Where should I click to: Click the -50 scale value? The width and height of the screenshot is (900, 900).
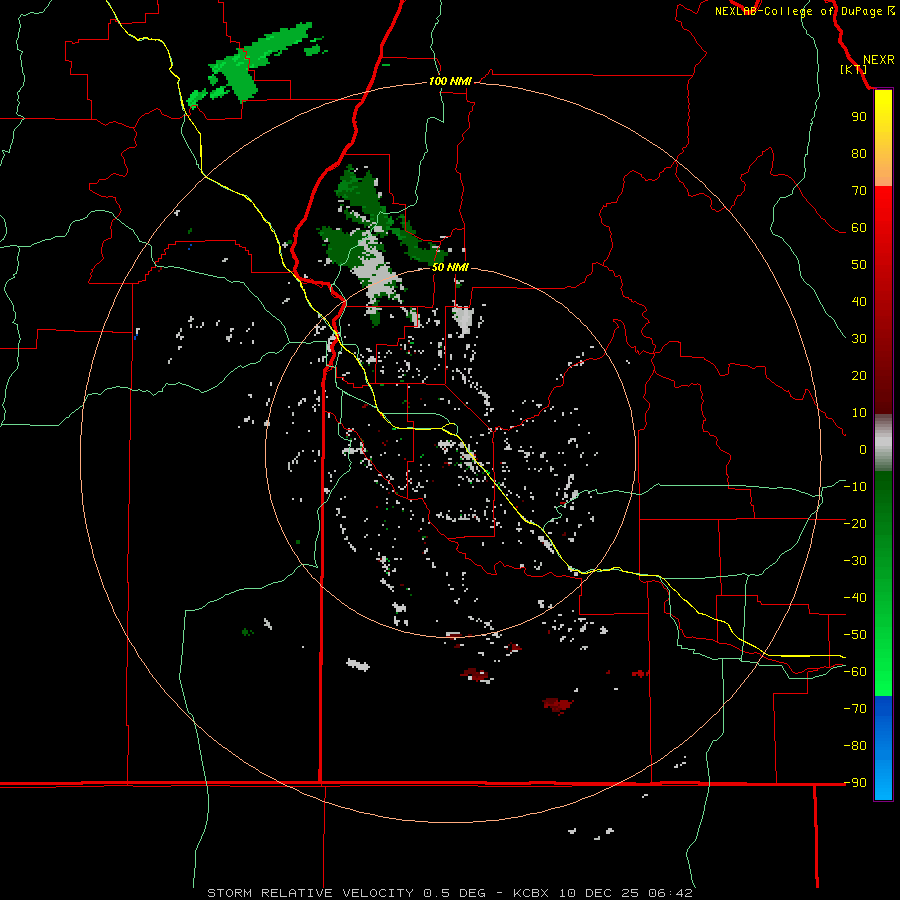[x=855, y=635]
